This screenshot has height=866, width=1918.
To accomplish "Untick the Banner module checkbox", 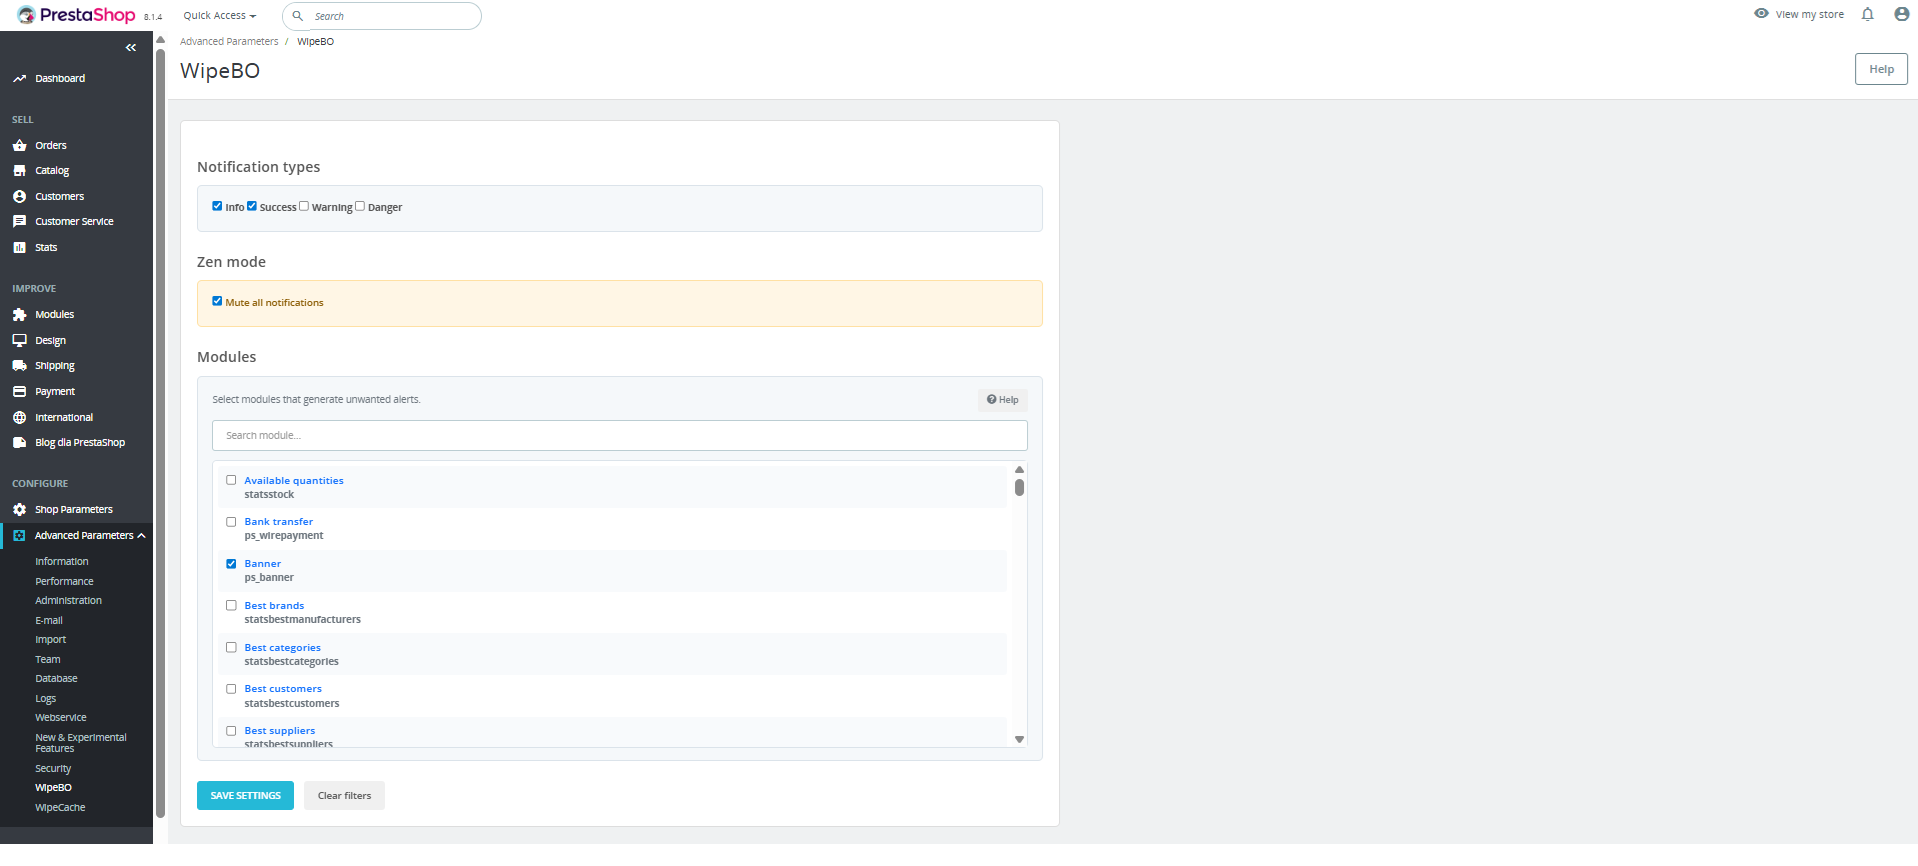I will pos(231,564).
